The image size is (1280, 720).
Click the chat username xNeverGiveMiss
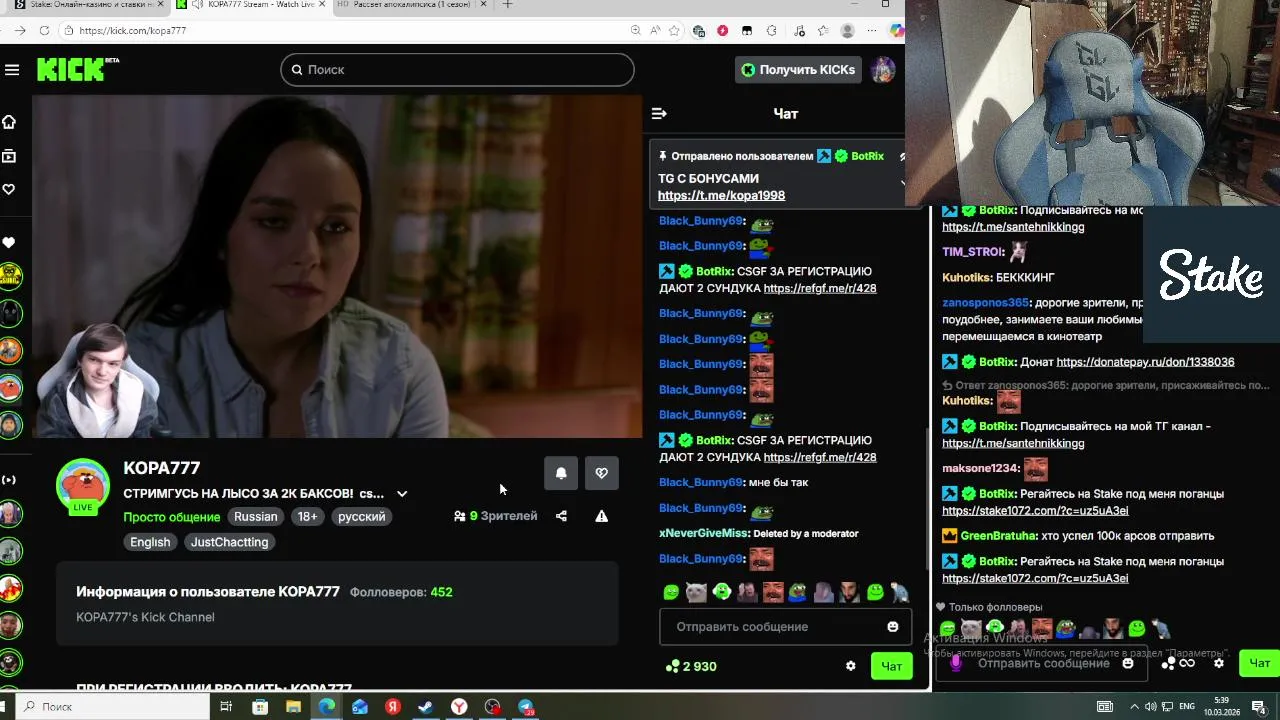703,534
